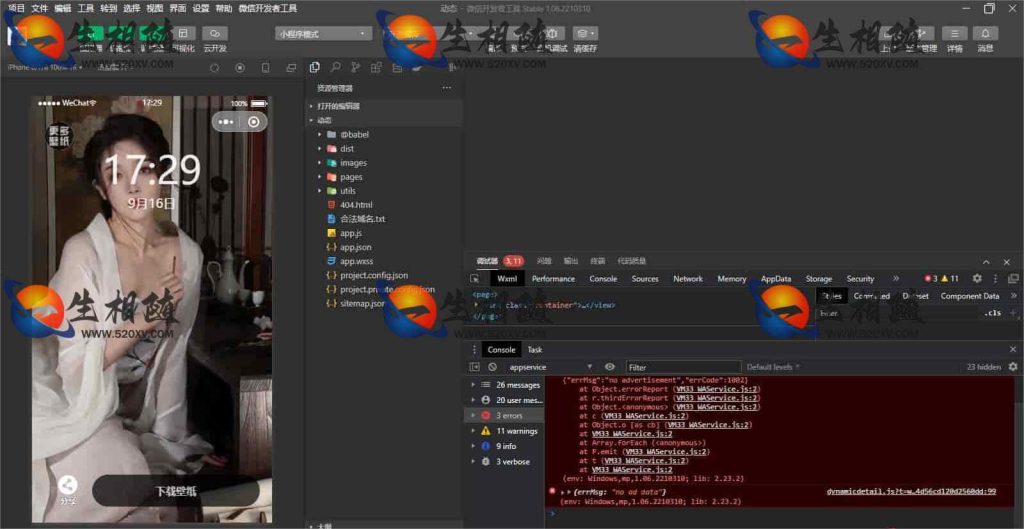Switch to the Sources tab

pos(645,278)
